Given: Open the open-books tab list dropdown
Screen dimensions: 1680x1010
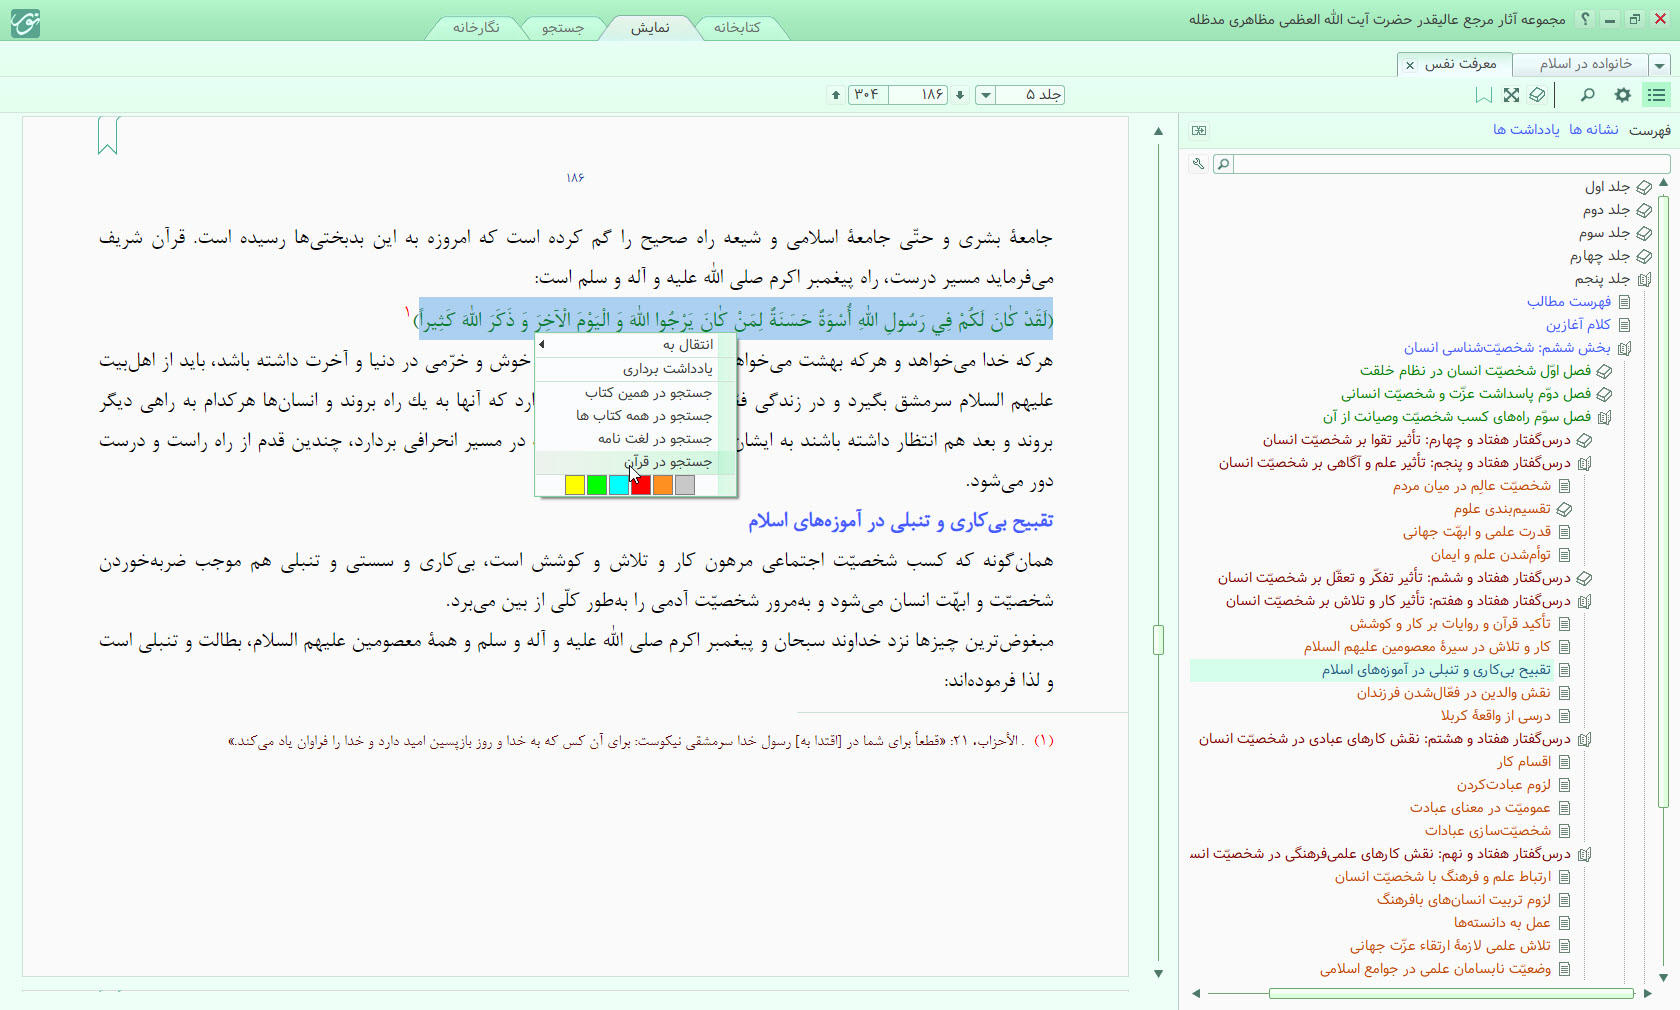Looking at the screenshot, I should pos(1660,65).
